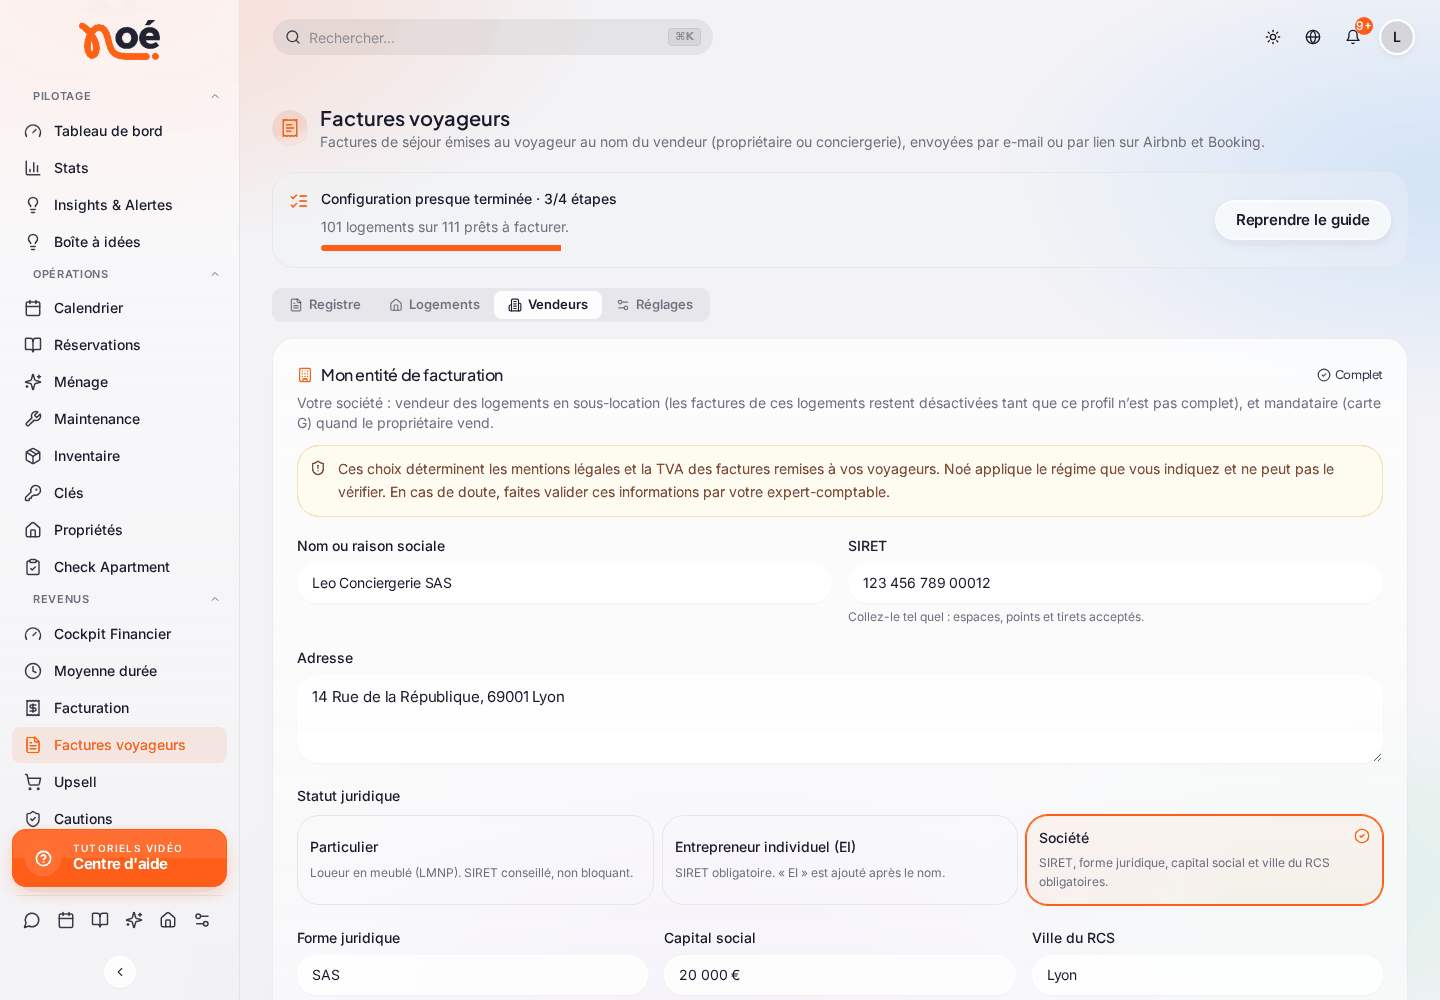Click the sparkles shortcut icon at sidebar bottom

pos(134,920)
